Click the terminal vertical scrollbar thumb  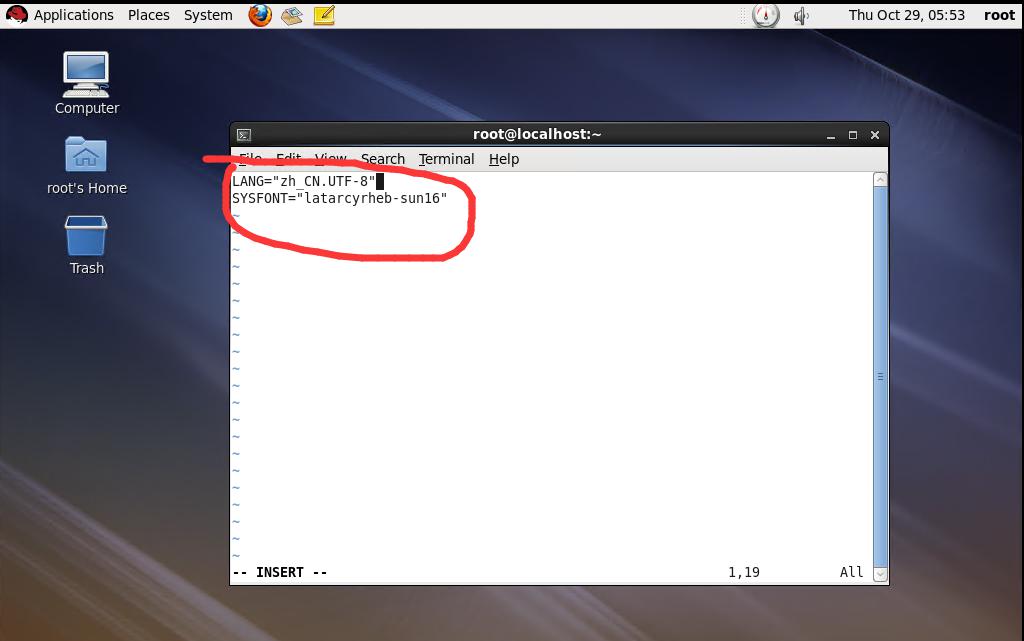pos(880,377)
